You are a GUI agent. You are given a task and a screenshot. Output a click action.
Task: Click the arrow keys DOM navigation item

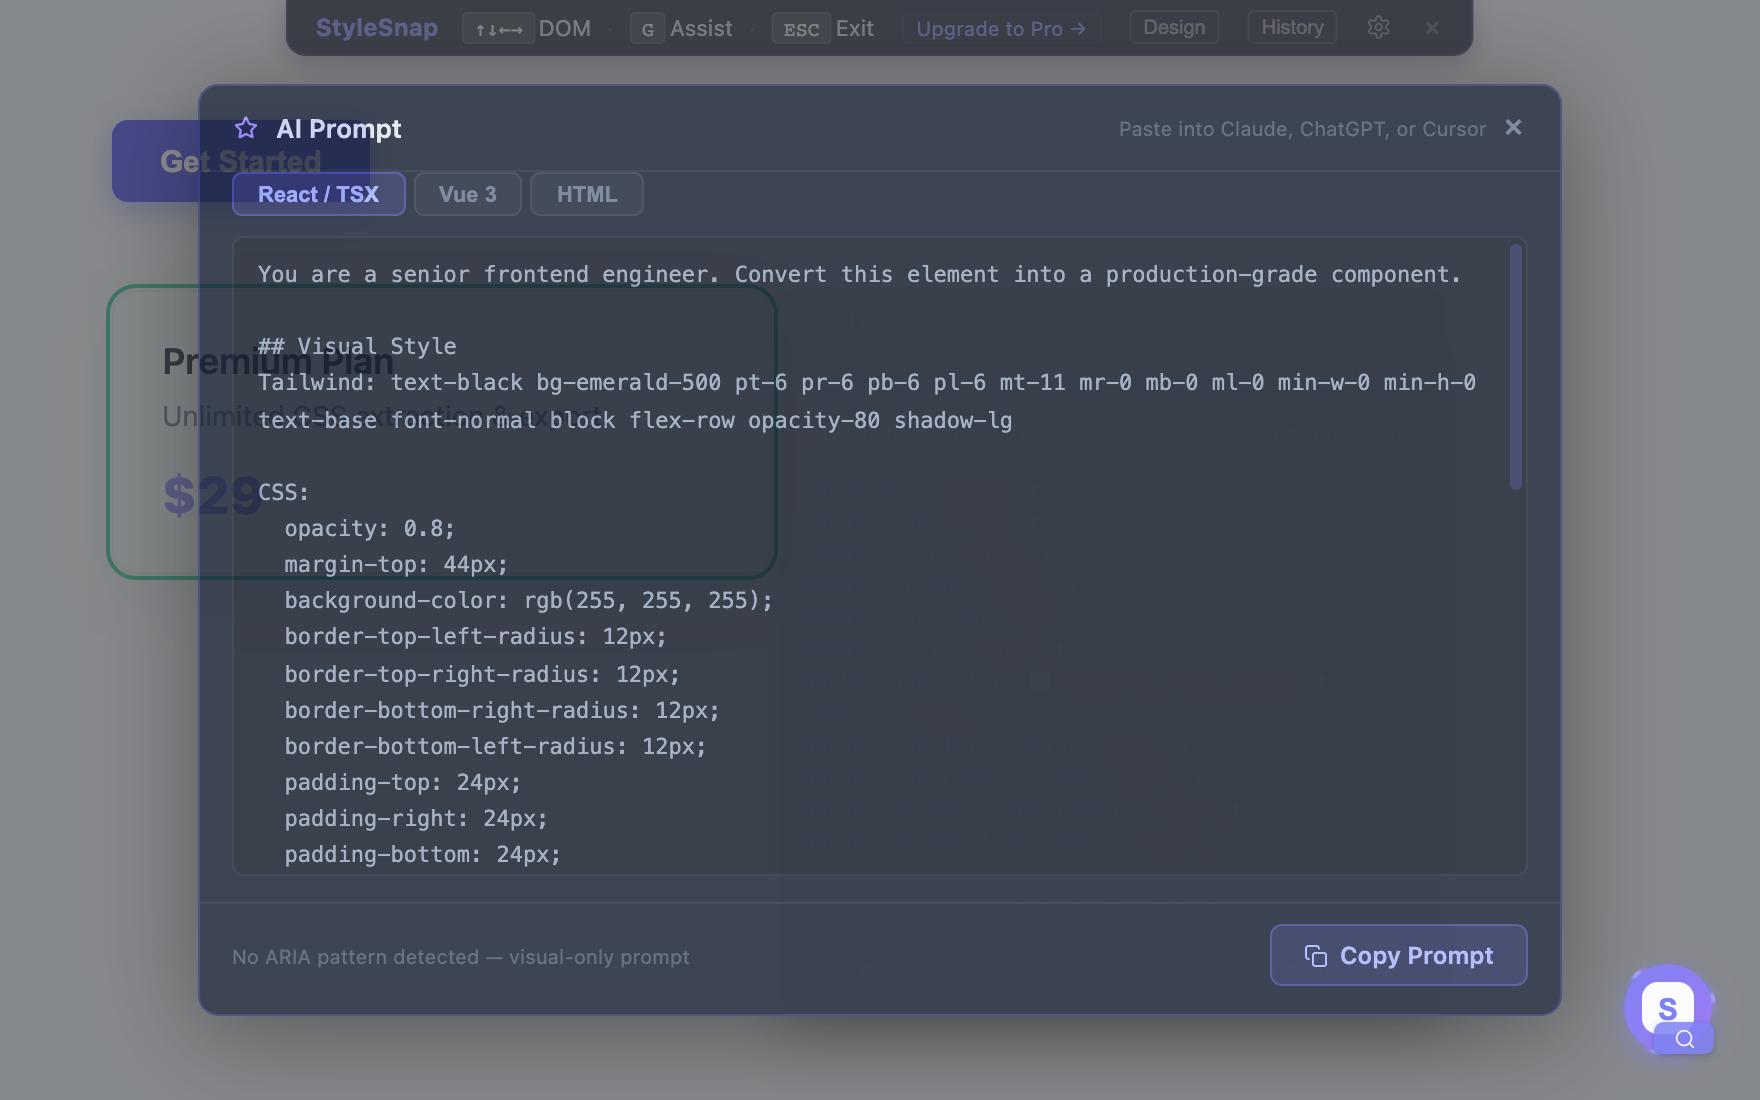pyautogui.click(x=527, y=28)
